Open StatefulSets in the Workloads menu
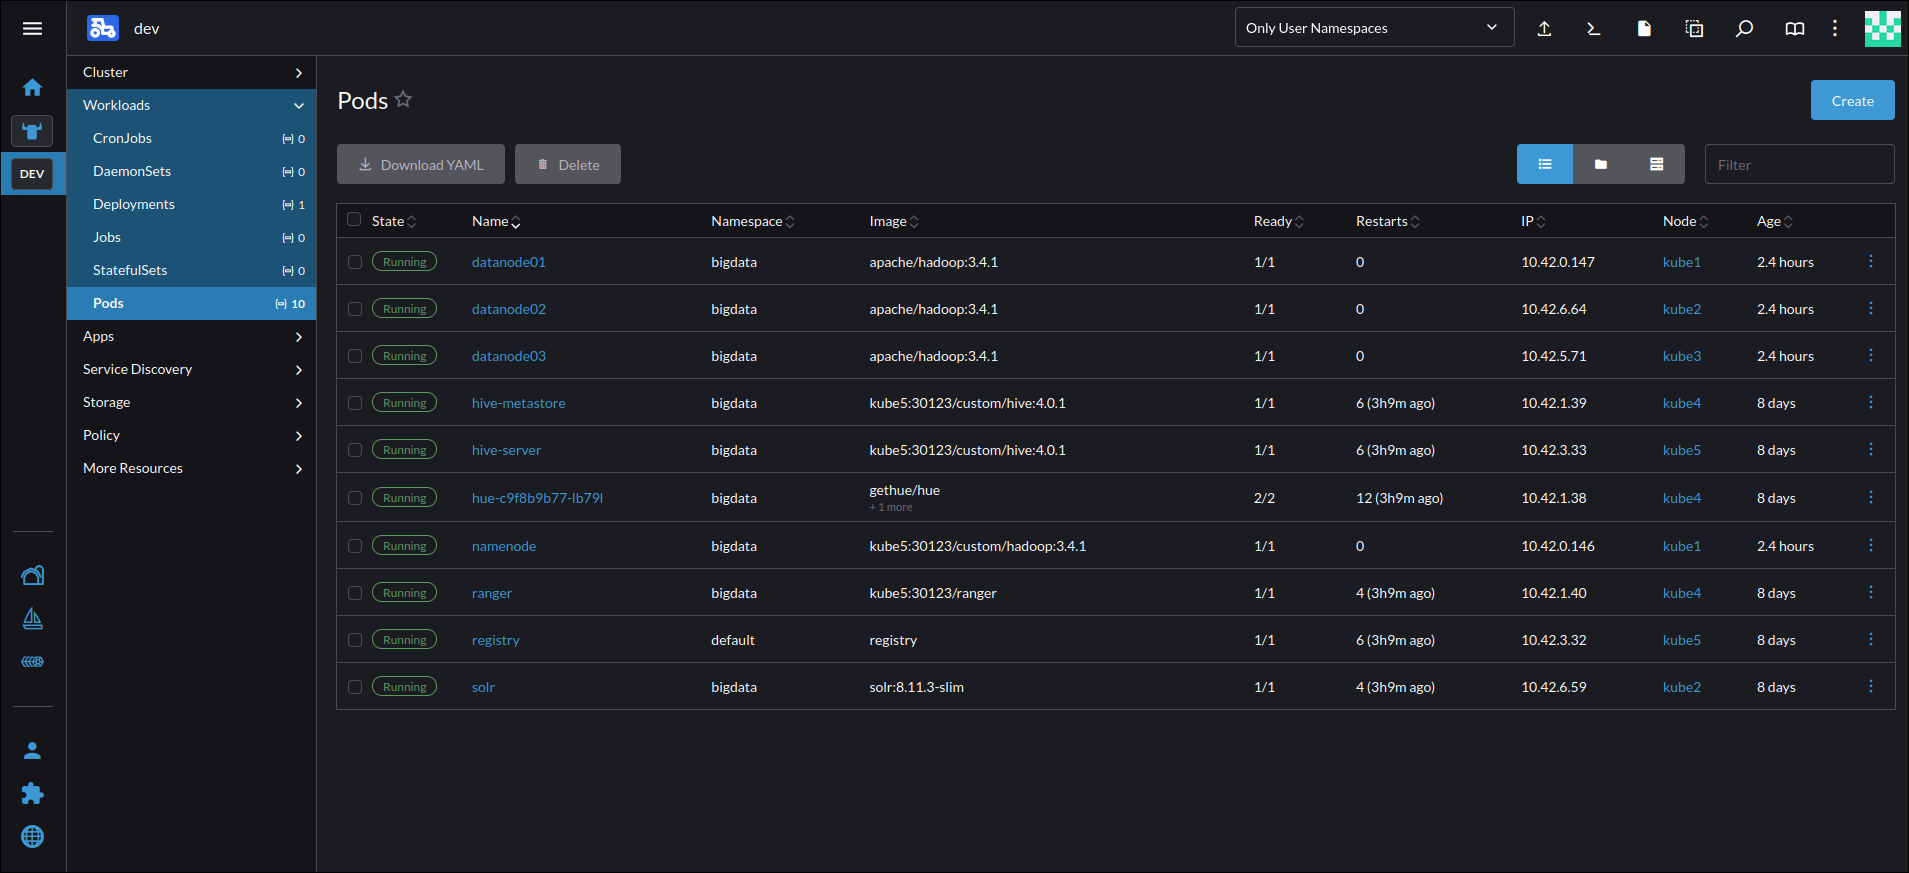 pos(191,270)
